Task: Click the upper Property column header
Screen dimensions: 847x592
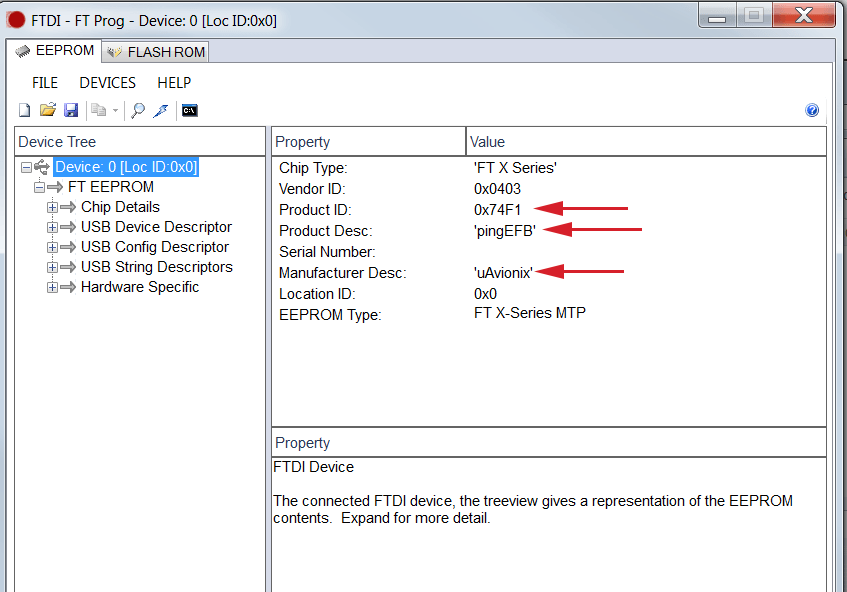Action: [368, 142]
